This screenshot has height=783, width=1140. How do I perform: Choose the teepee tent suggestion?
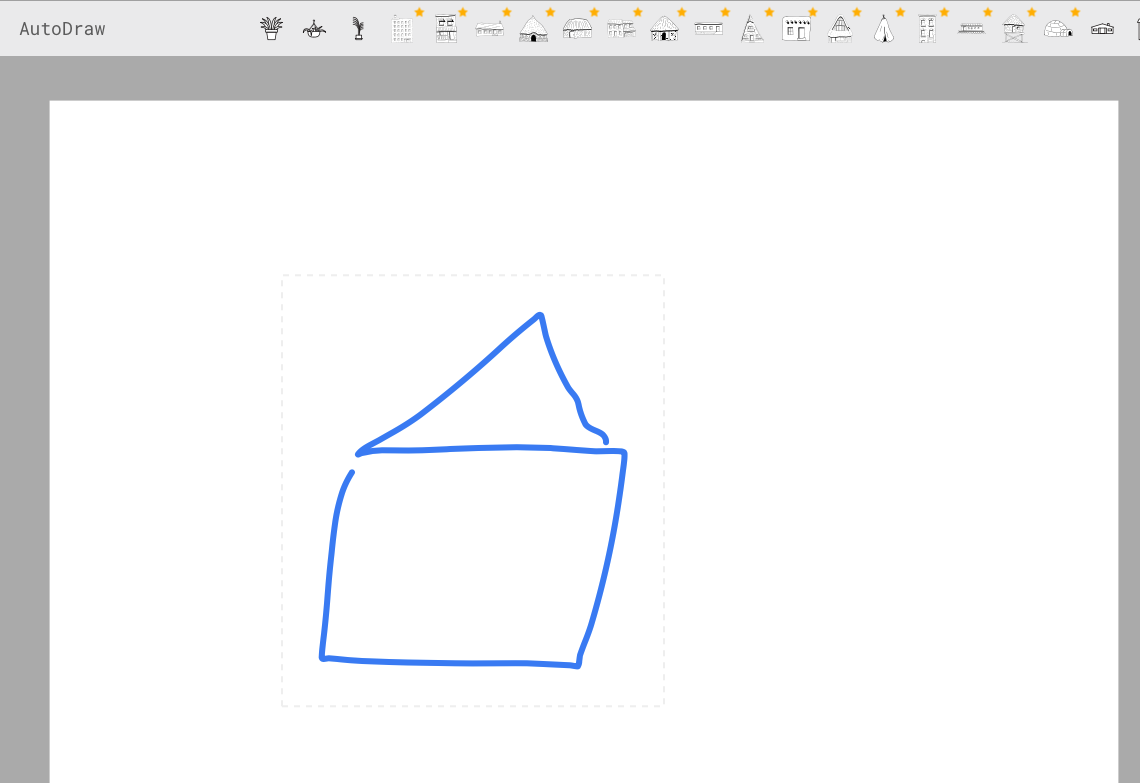tap(884, 28)
